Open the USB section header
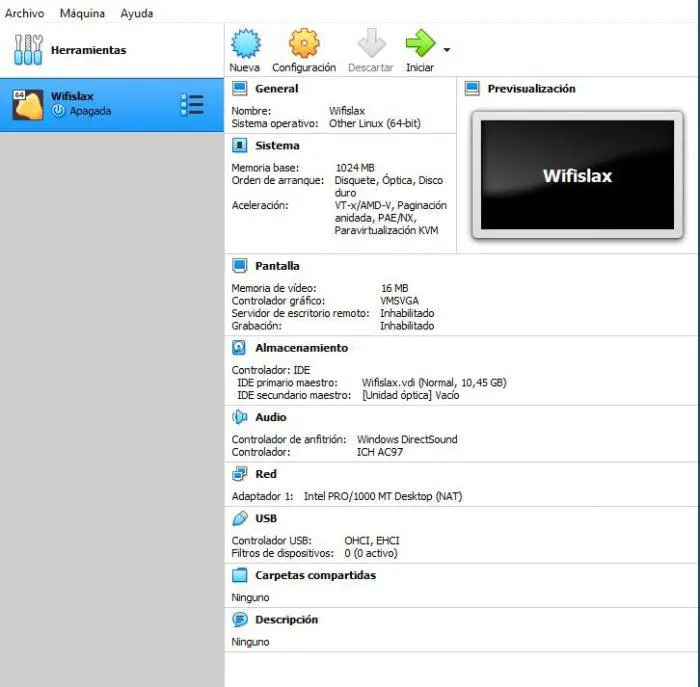700x687 pixels. 266,518
